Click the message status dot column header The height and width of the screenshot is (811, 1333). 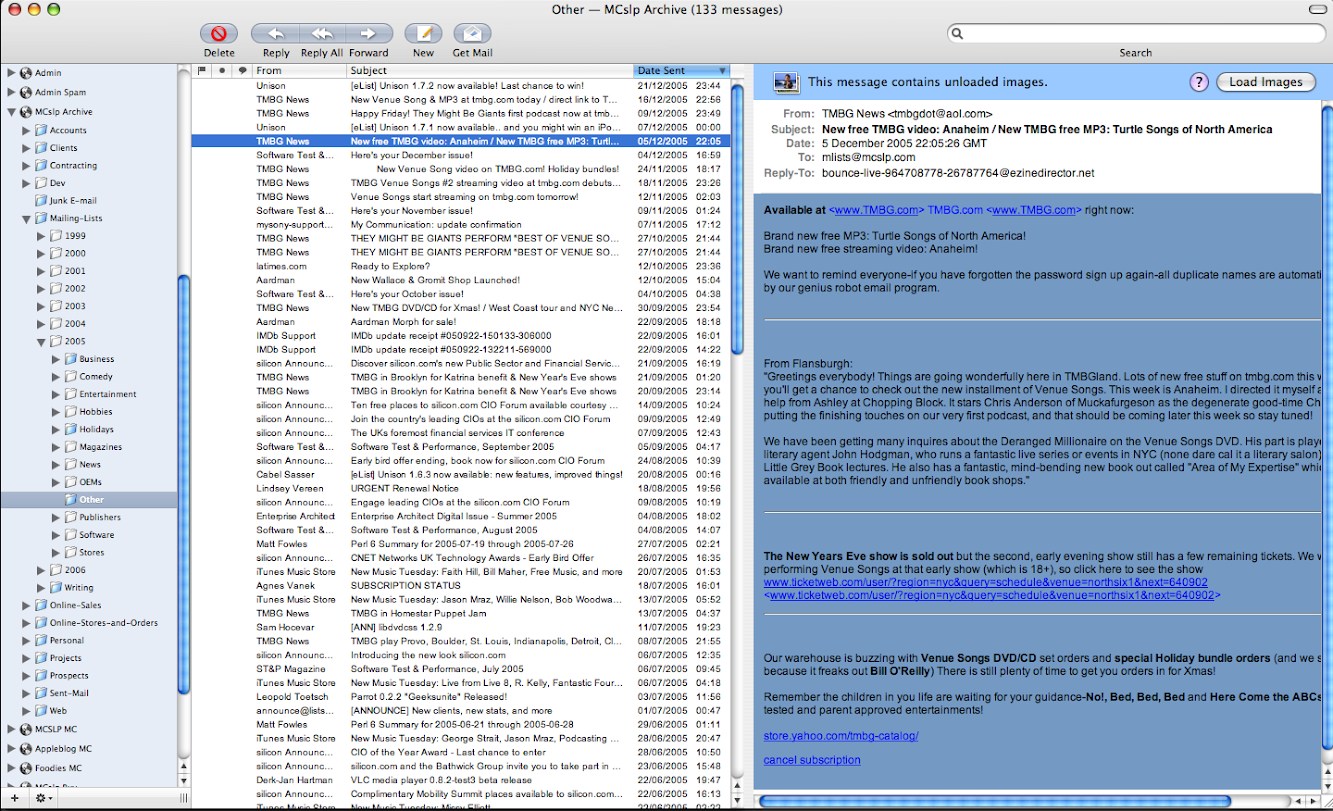coord(221,71)
